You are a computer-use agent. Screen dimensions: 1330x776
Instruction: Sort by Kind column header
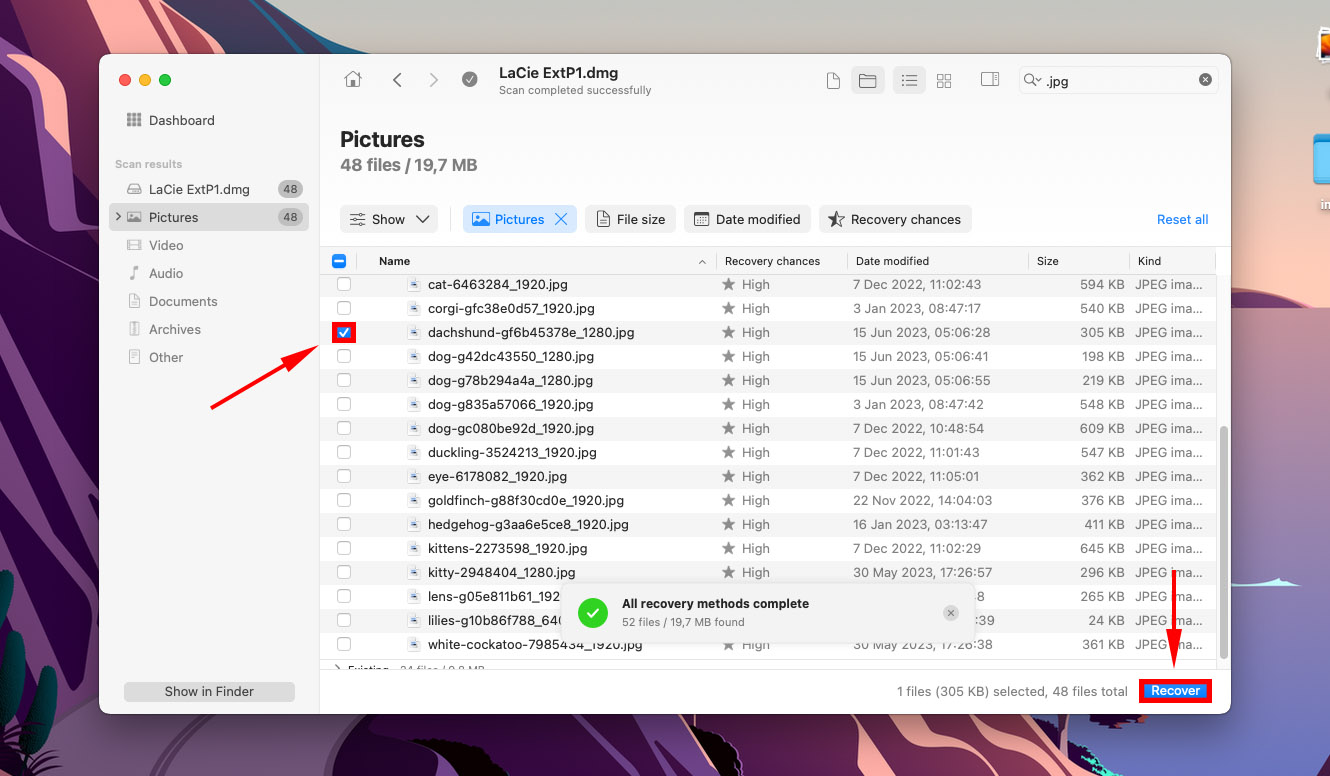click(1149, 261)
